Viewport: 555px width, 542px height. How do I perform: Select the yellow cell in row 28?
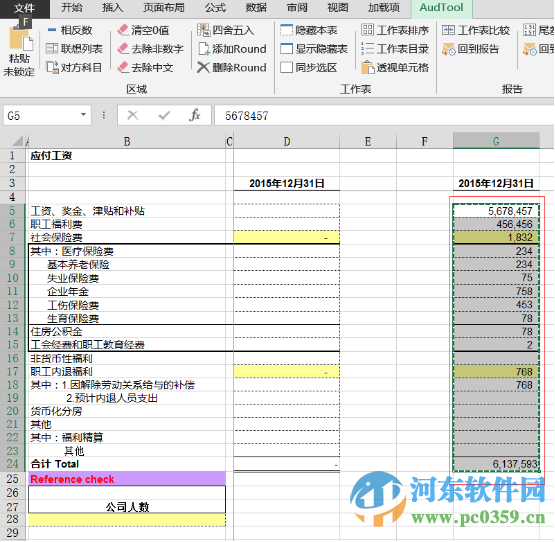pos(127,519)
